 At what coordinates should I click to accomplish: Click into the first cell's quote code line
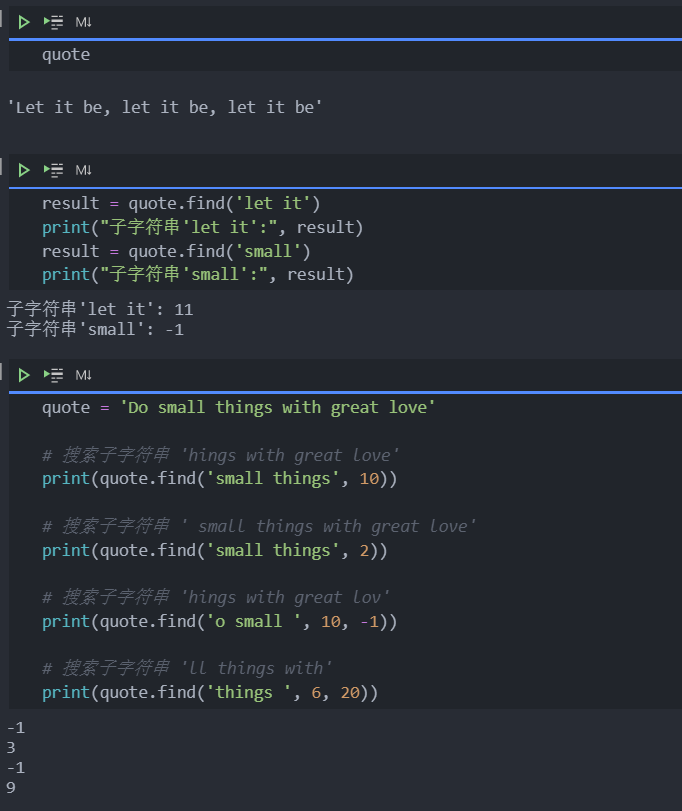[x=66, y=55]
